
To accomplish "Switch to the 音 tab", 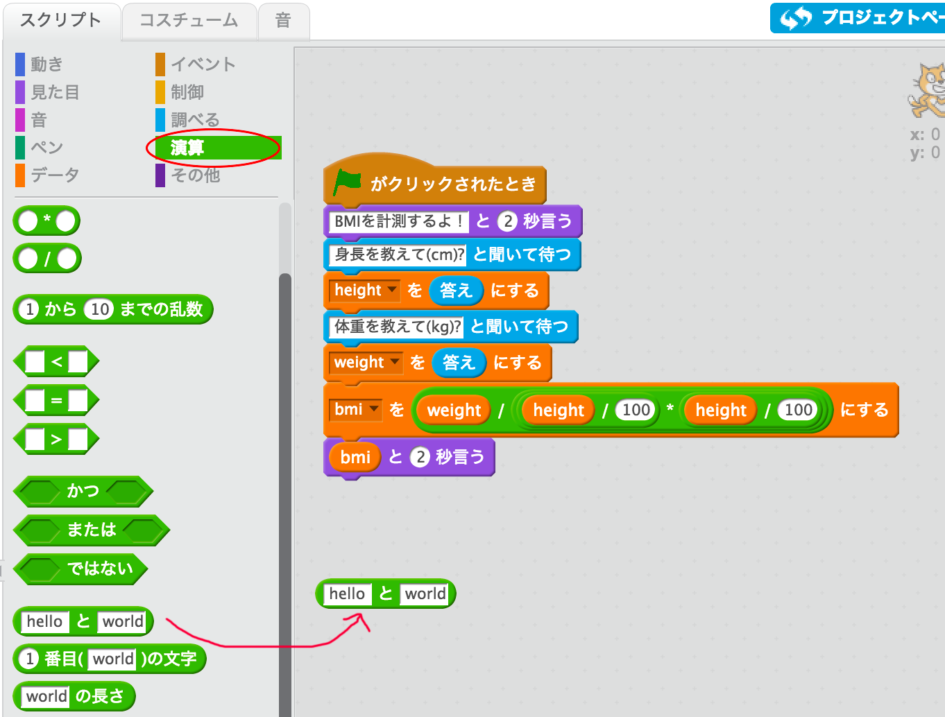I will click(x=284, y=20).
